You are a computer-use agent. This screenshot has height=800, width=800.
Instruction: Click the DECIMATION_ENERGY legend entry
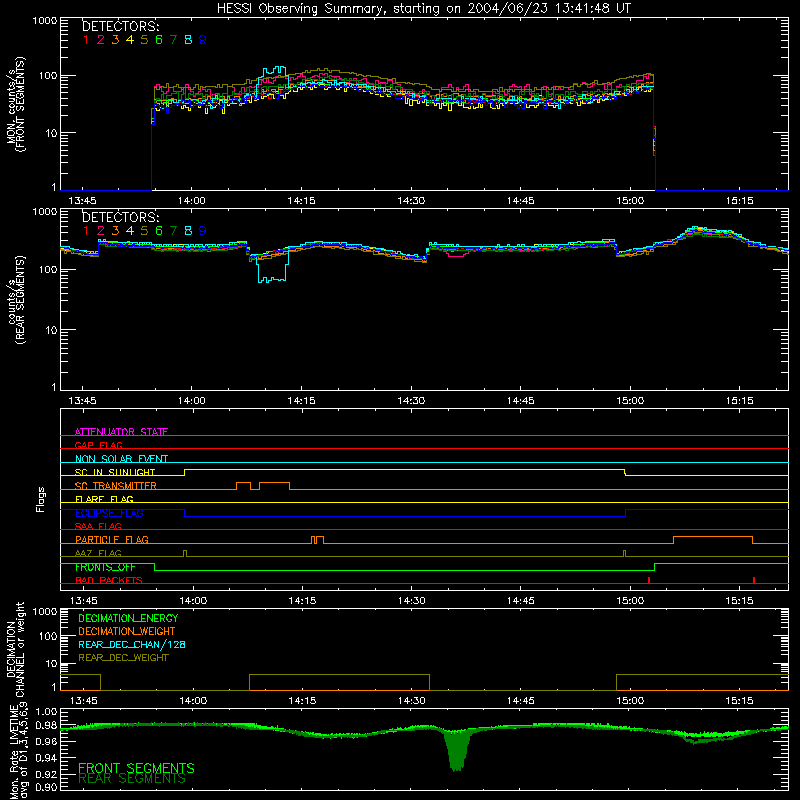point(128,618)
